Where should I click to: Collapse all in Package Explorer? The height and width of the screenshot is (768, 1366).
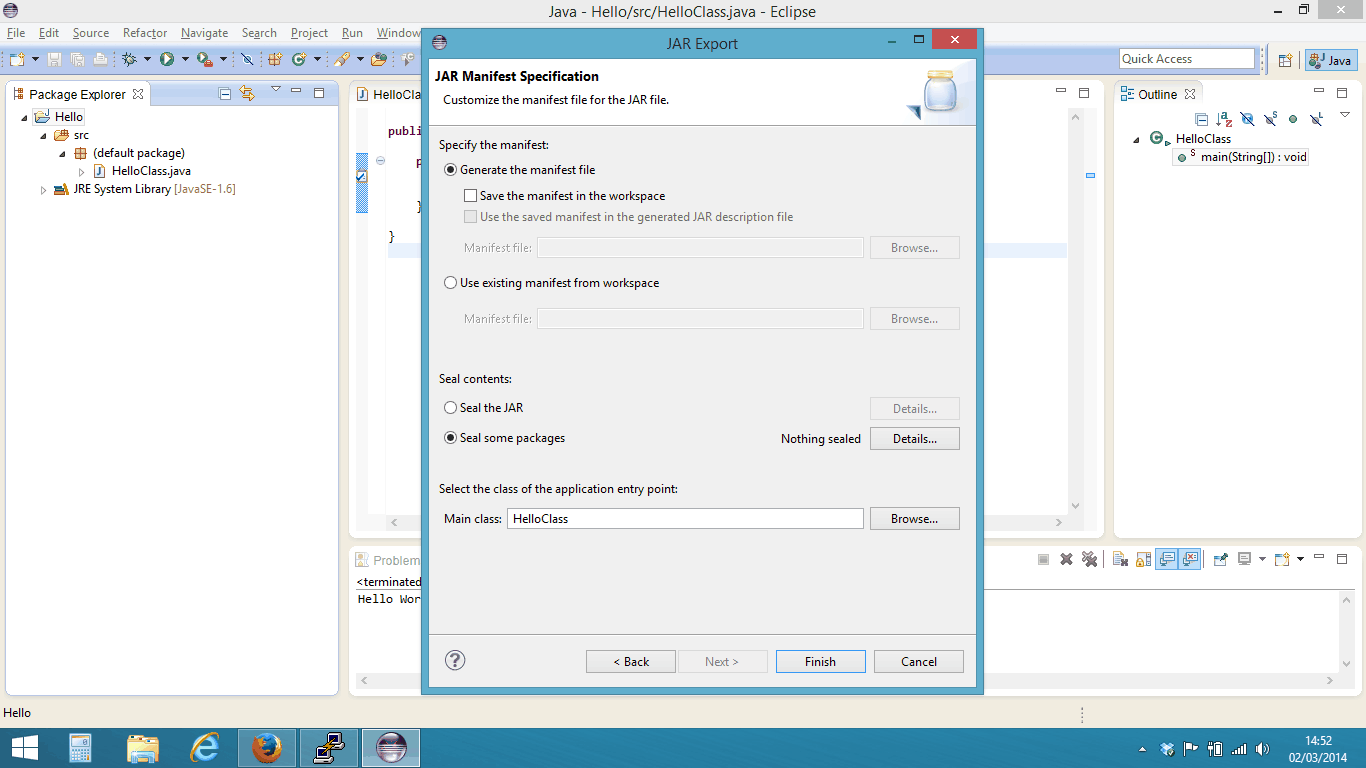[225, 94]
